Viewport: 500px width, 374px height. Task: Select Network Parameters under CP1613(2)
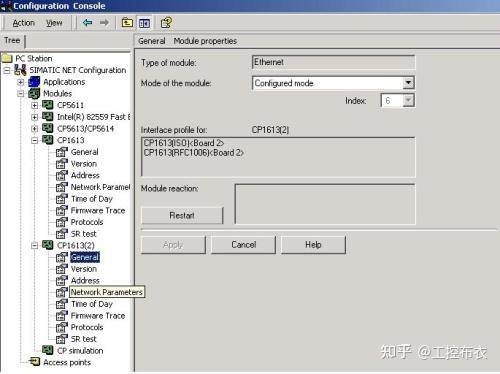[x=107, y=292]
